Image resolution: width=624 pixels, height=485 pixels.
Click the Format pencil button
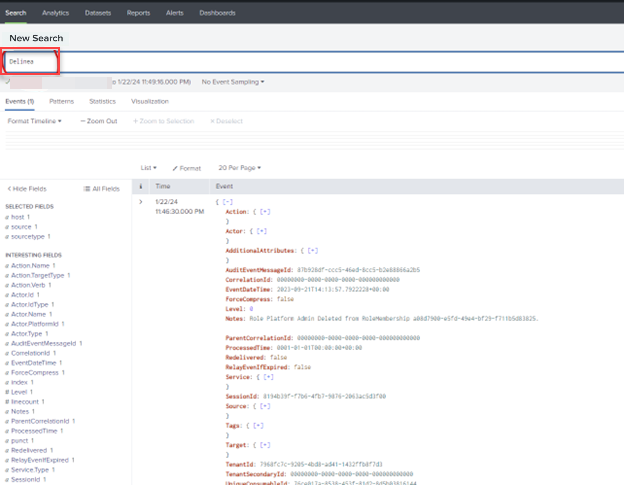[187, 168]
